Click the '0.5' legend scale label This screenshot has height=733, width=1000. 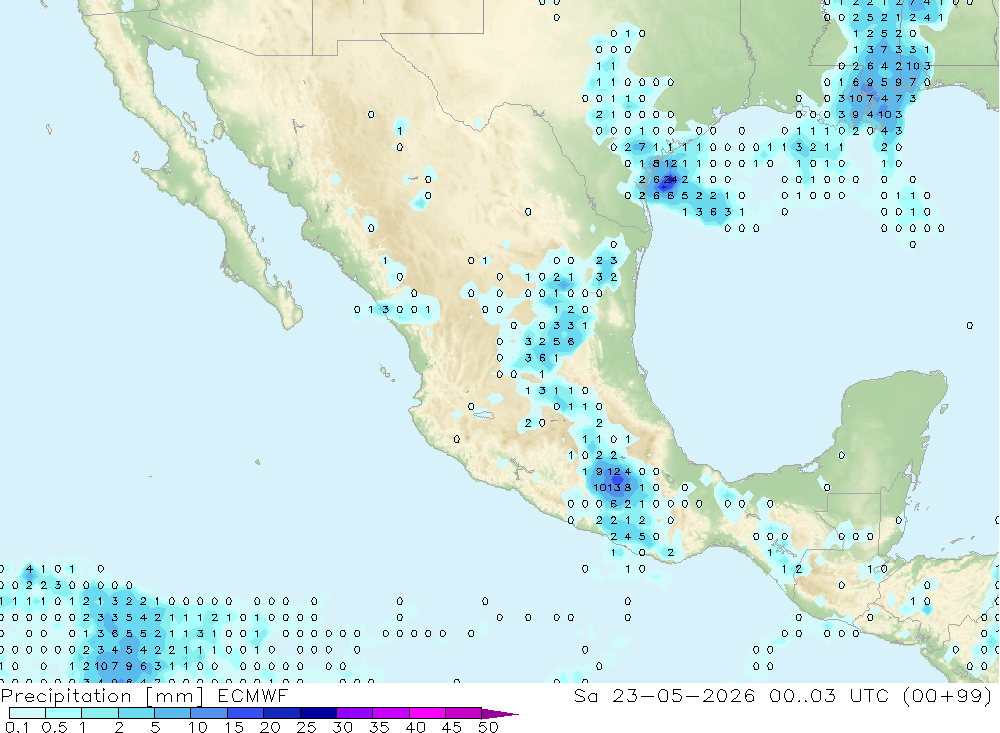pos(54,727)
